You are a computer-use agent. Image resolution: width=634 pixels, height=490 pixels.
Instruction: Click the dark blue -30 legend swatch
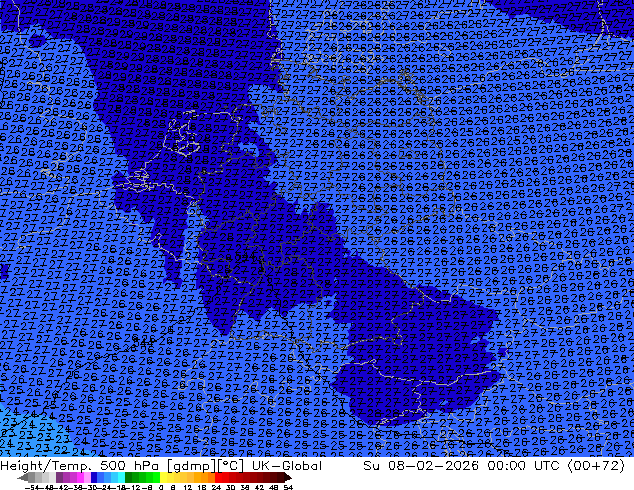tap(94, 477)
